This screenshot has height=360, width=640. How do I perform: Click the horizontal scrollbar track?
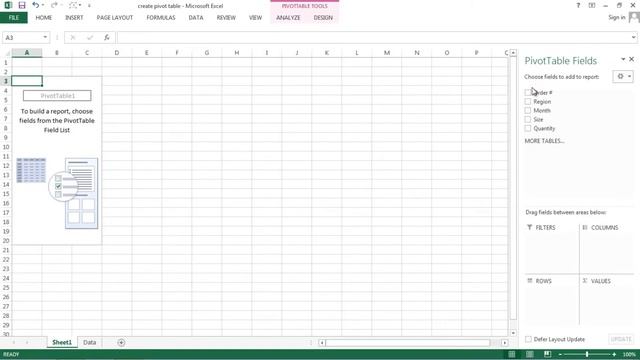coord(408,343)
